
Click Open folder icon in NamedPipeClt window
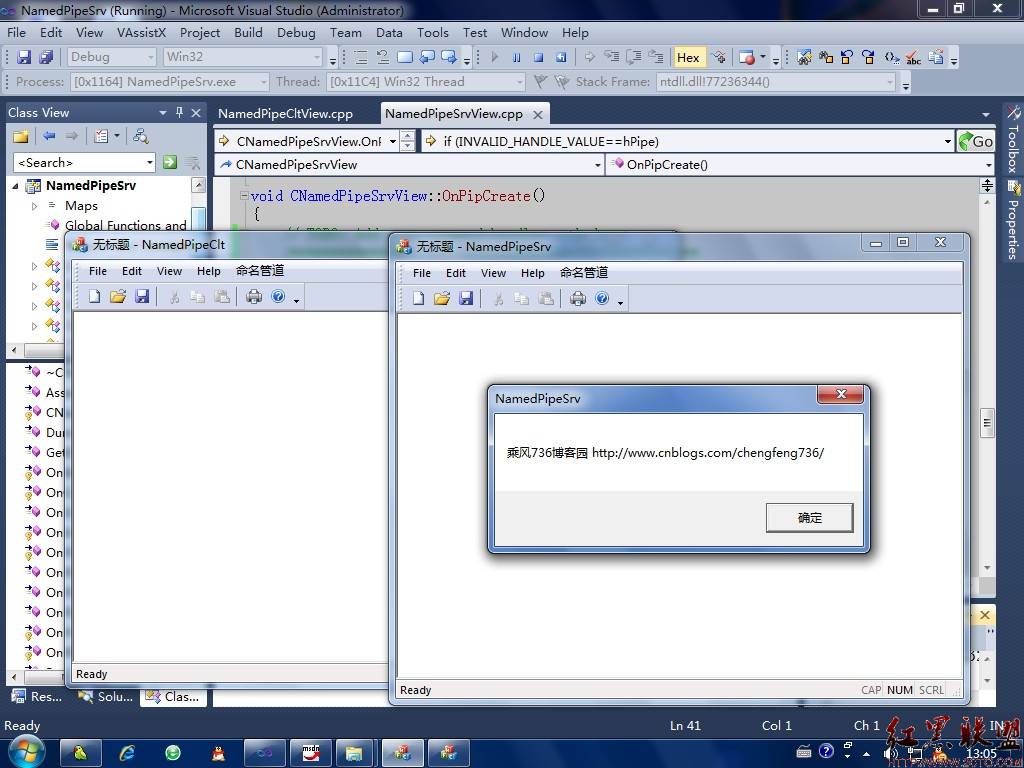coord(118,296)
